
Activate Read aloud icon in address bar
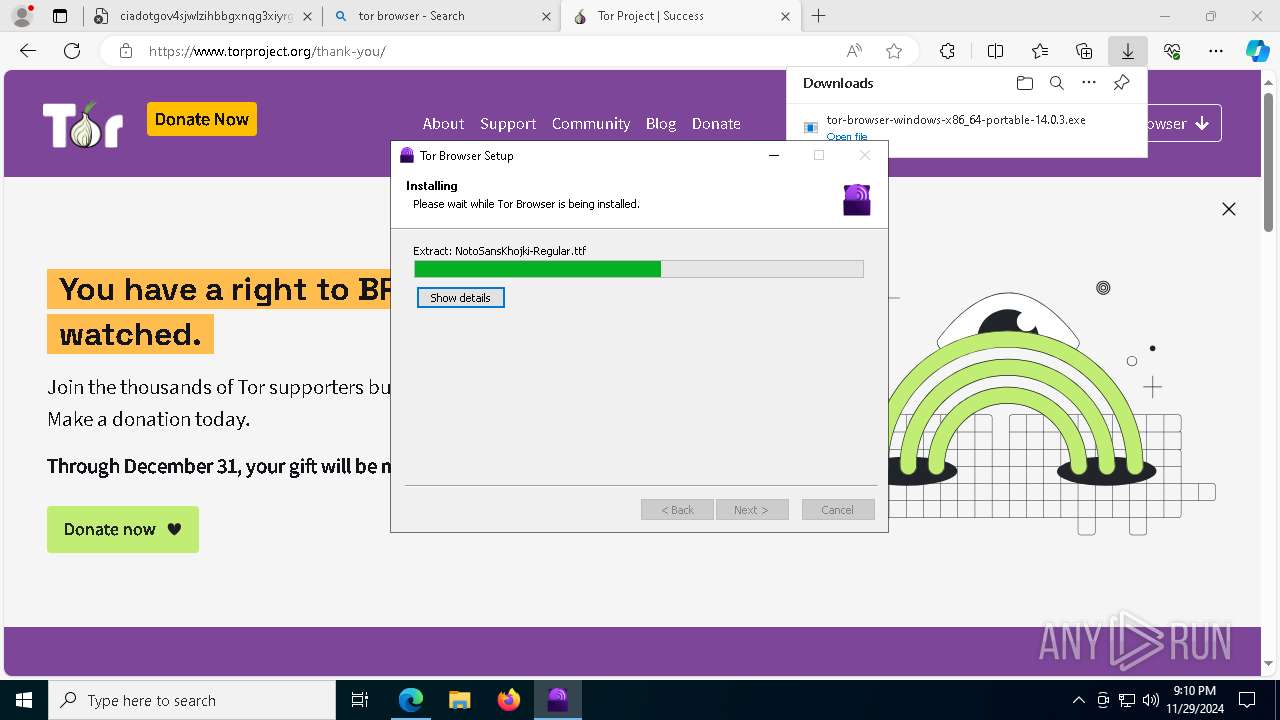[x=854, y=51]
